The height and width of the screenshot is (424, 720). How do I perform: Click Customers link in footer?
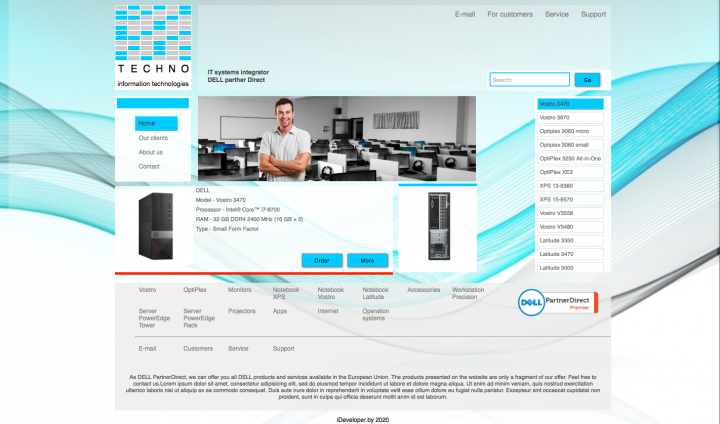[x=198, y=349]
